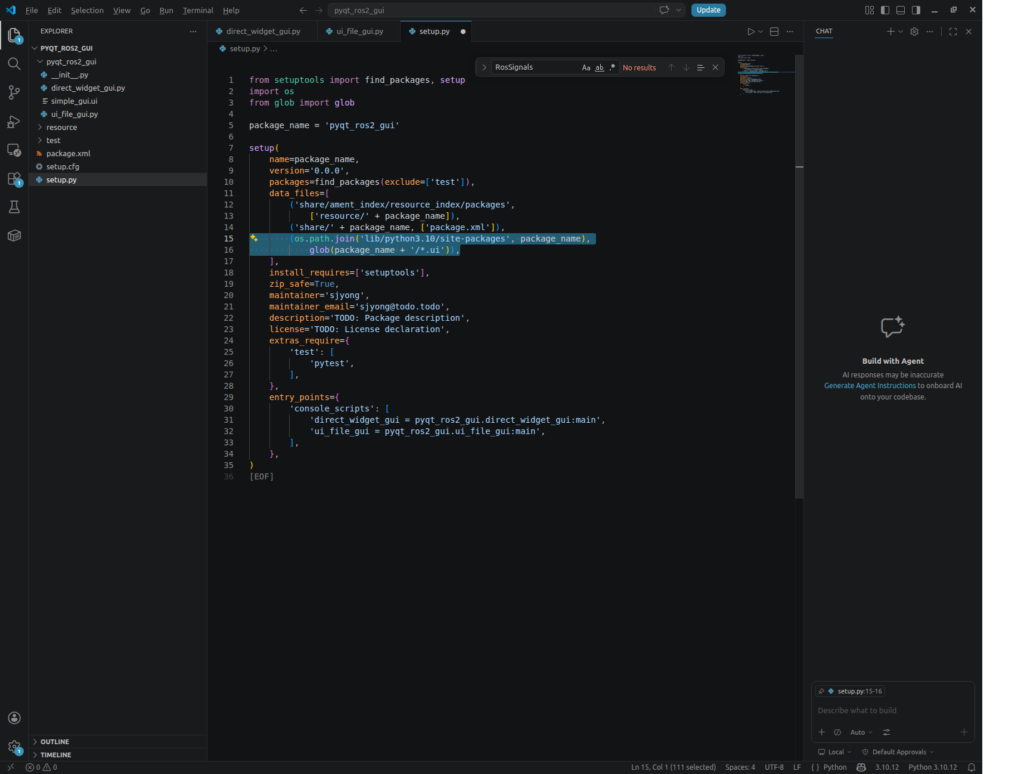Toggle Match Case in find widget
1024x774 pixels.
pos(586,67)
